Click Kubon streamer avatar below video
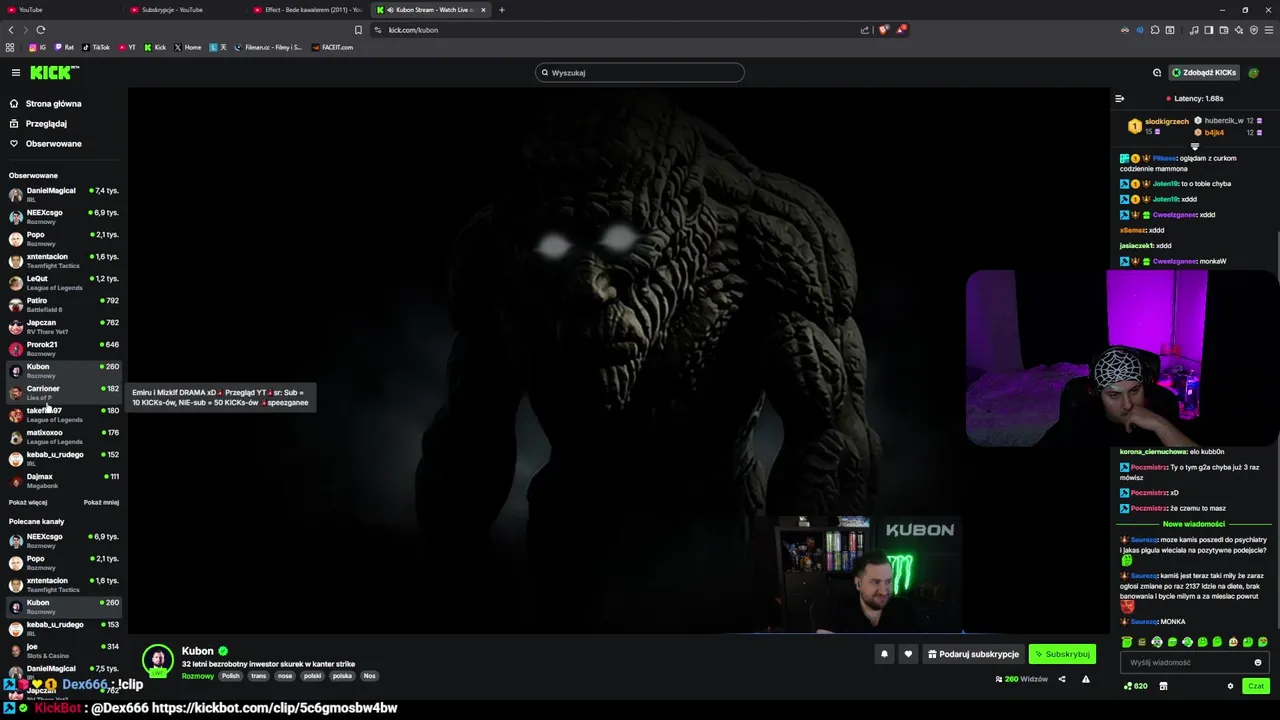The image size is (1280, 720). click(157, 660)
